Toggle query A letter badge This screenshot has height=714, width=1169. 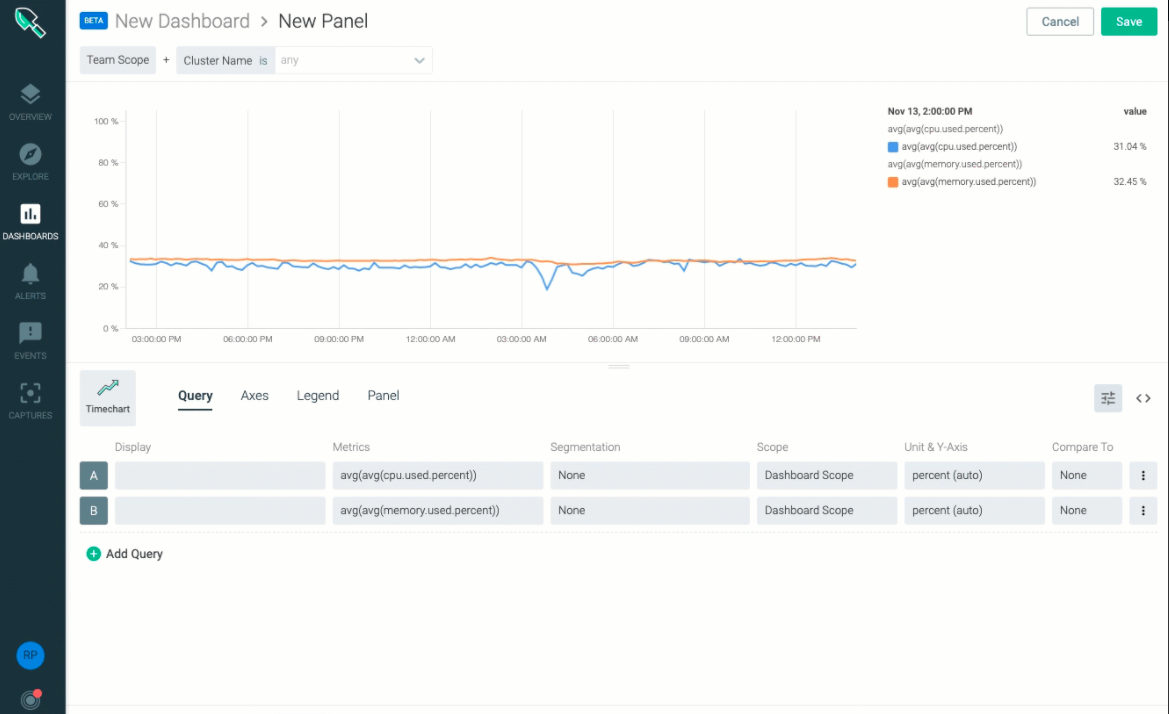(x=94, y=476)
